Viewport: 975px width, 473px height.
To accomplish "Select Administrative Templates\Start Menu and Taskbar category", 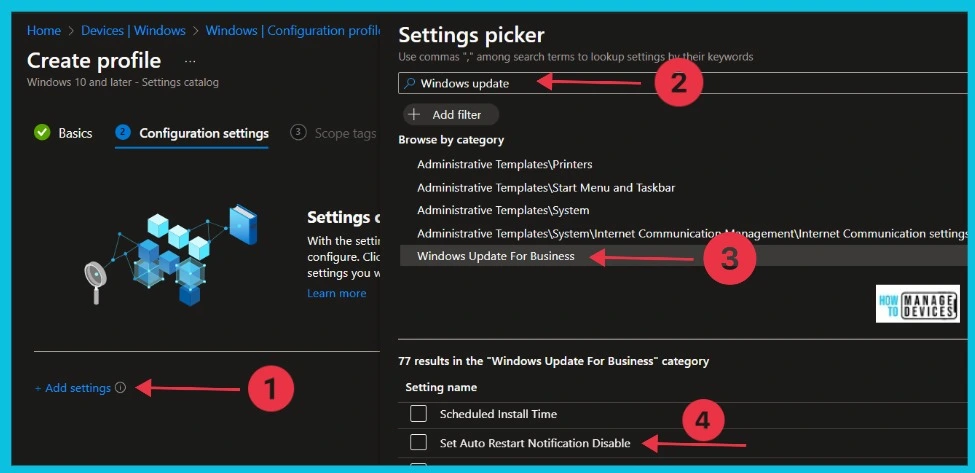I will pos(546,188).
